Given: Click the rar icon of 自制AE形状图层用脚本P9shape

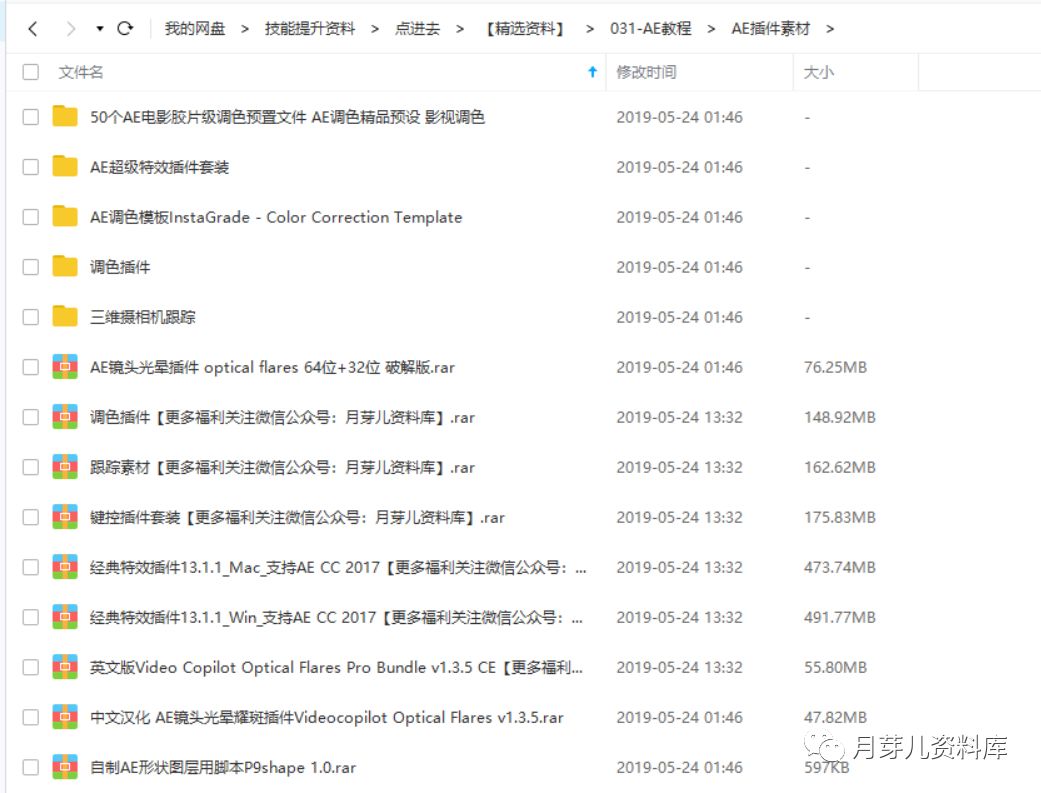Looking at the screenshot, I should tap(66, 767).
